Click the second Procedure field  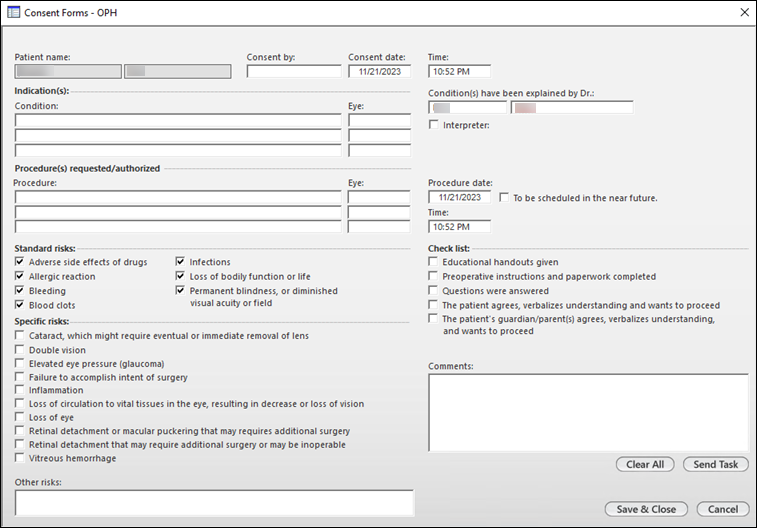click(x=178, y=212)
